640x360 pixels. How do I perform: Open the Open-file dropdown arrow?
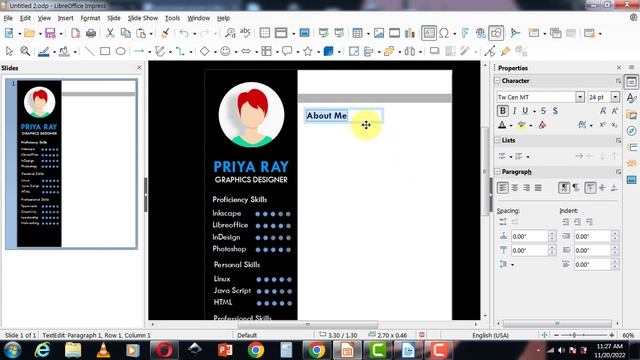click(x=40, y=33)
